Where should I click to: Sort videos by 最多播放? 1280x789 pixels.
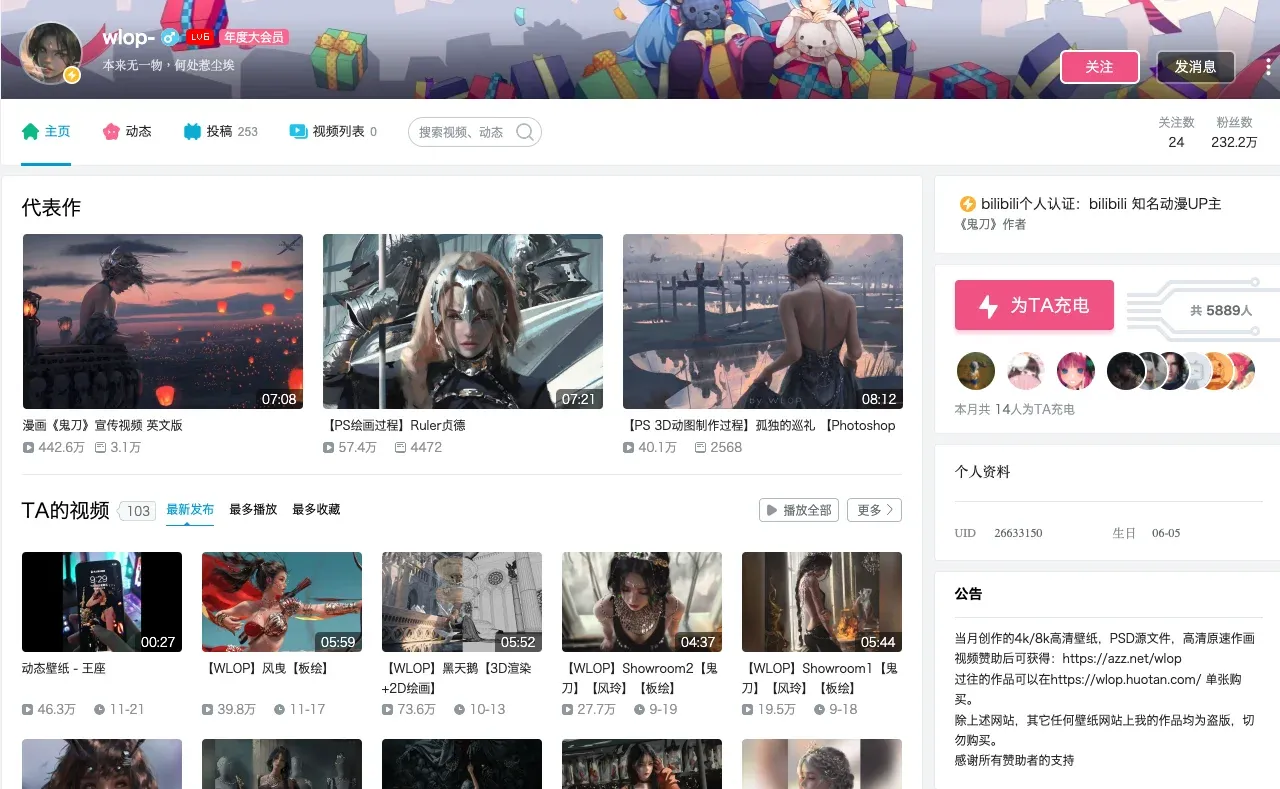(x=253, y=510)
